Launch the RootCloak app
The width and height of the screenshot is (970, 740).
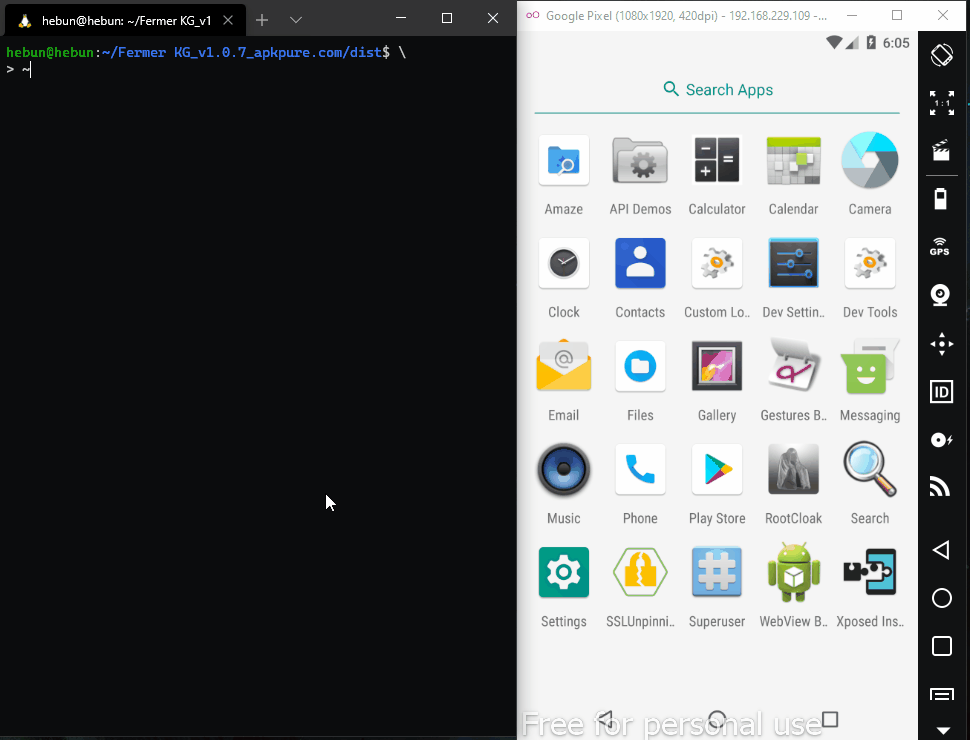[x=793, y=470]
